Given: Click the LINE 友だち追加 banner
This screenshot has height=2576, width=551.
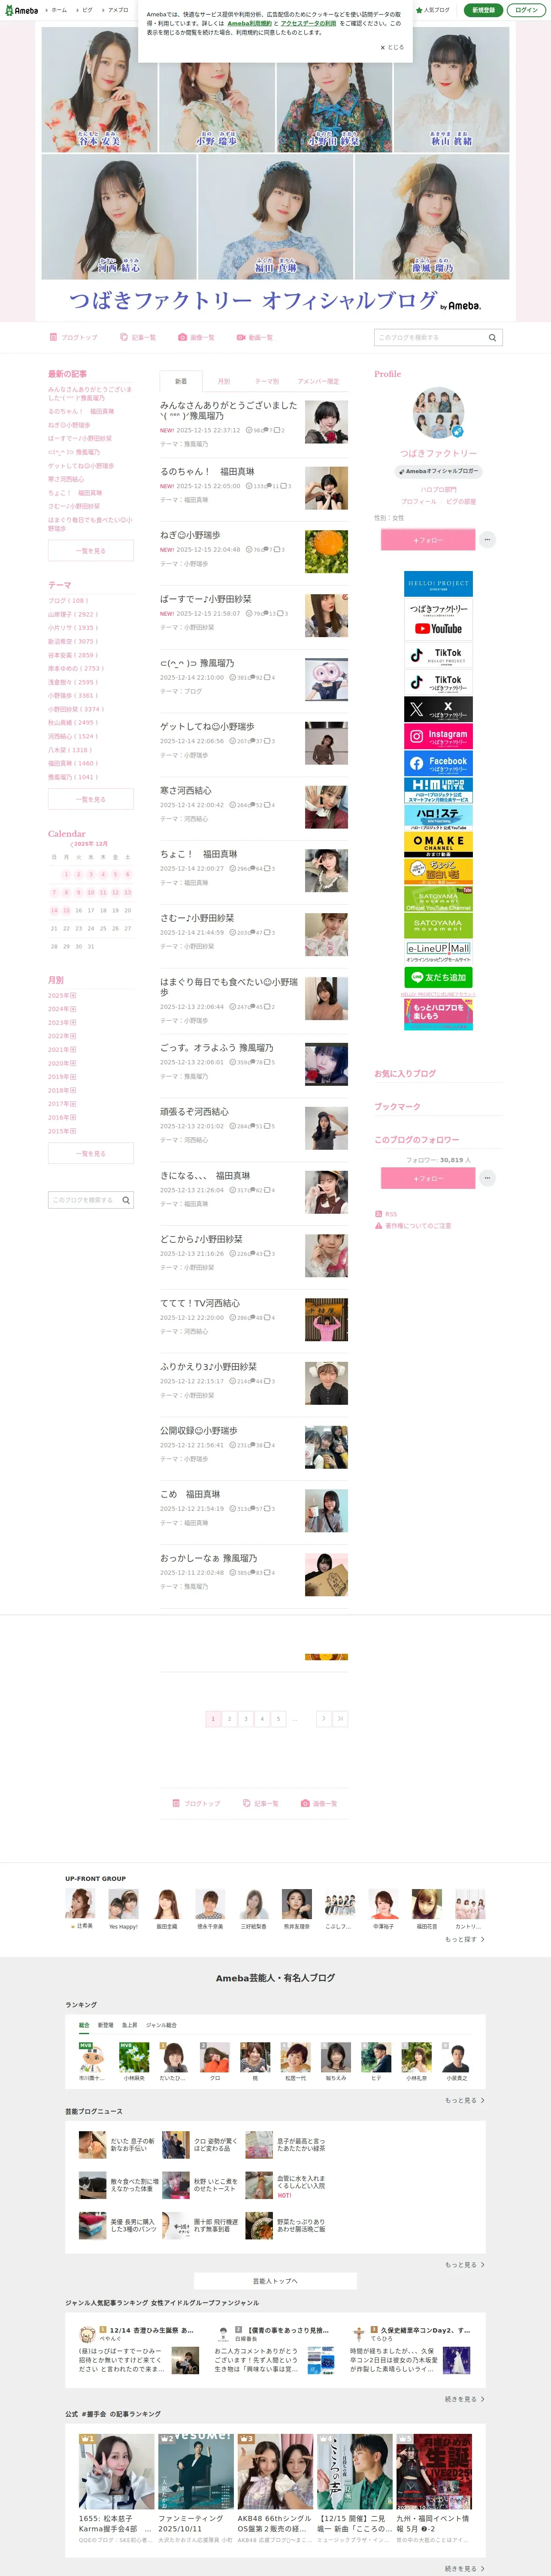Looking at the screenshot, I should 438,977.
